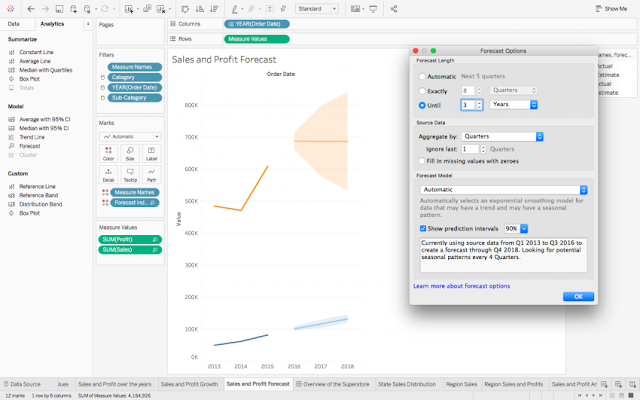Click the Save icon in toolbar

59,9
